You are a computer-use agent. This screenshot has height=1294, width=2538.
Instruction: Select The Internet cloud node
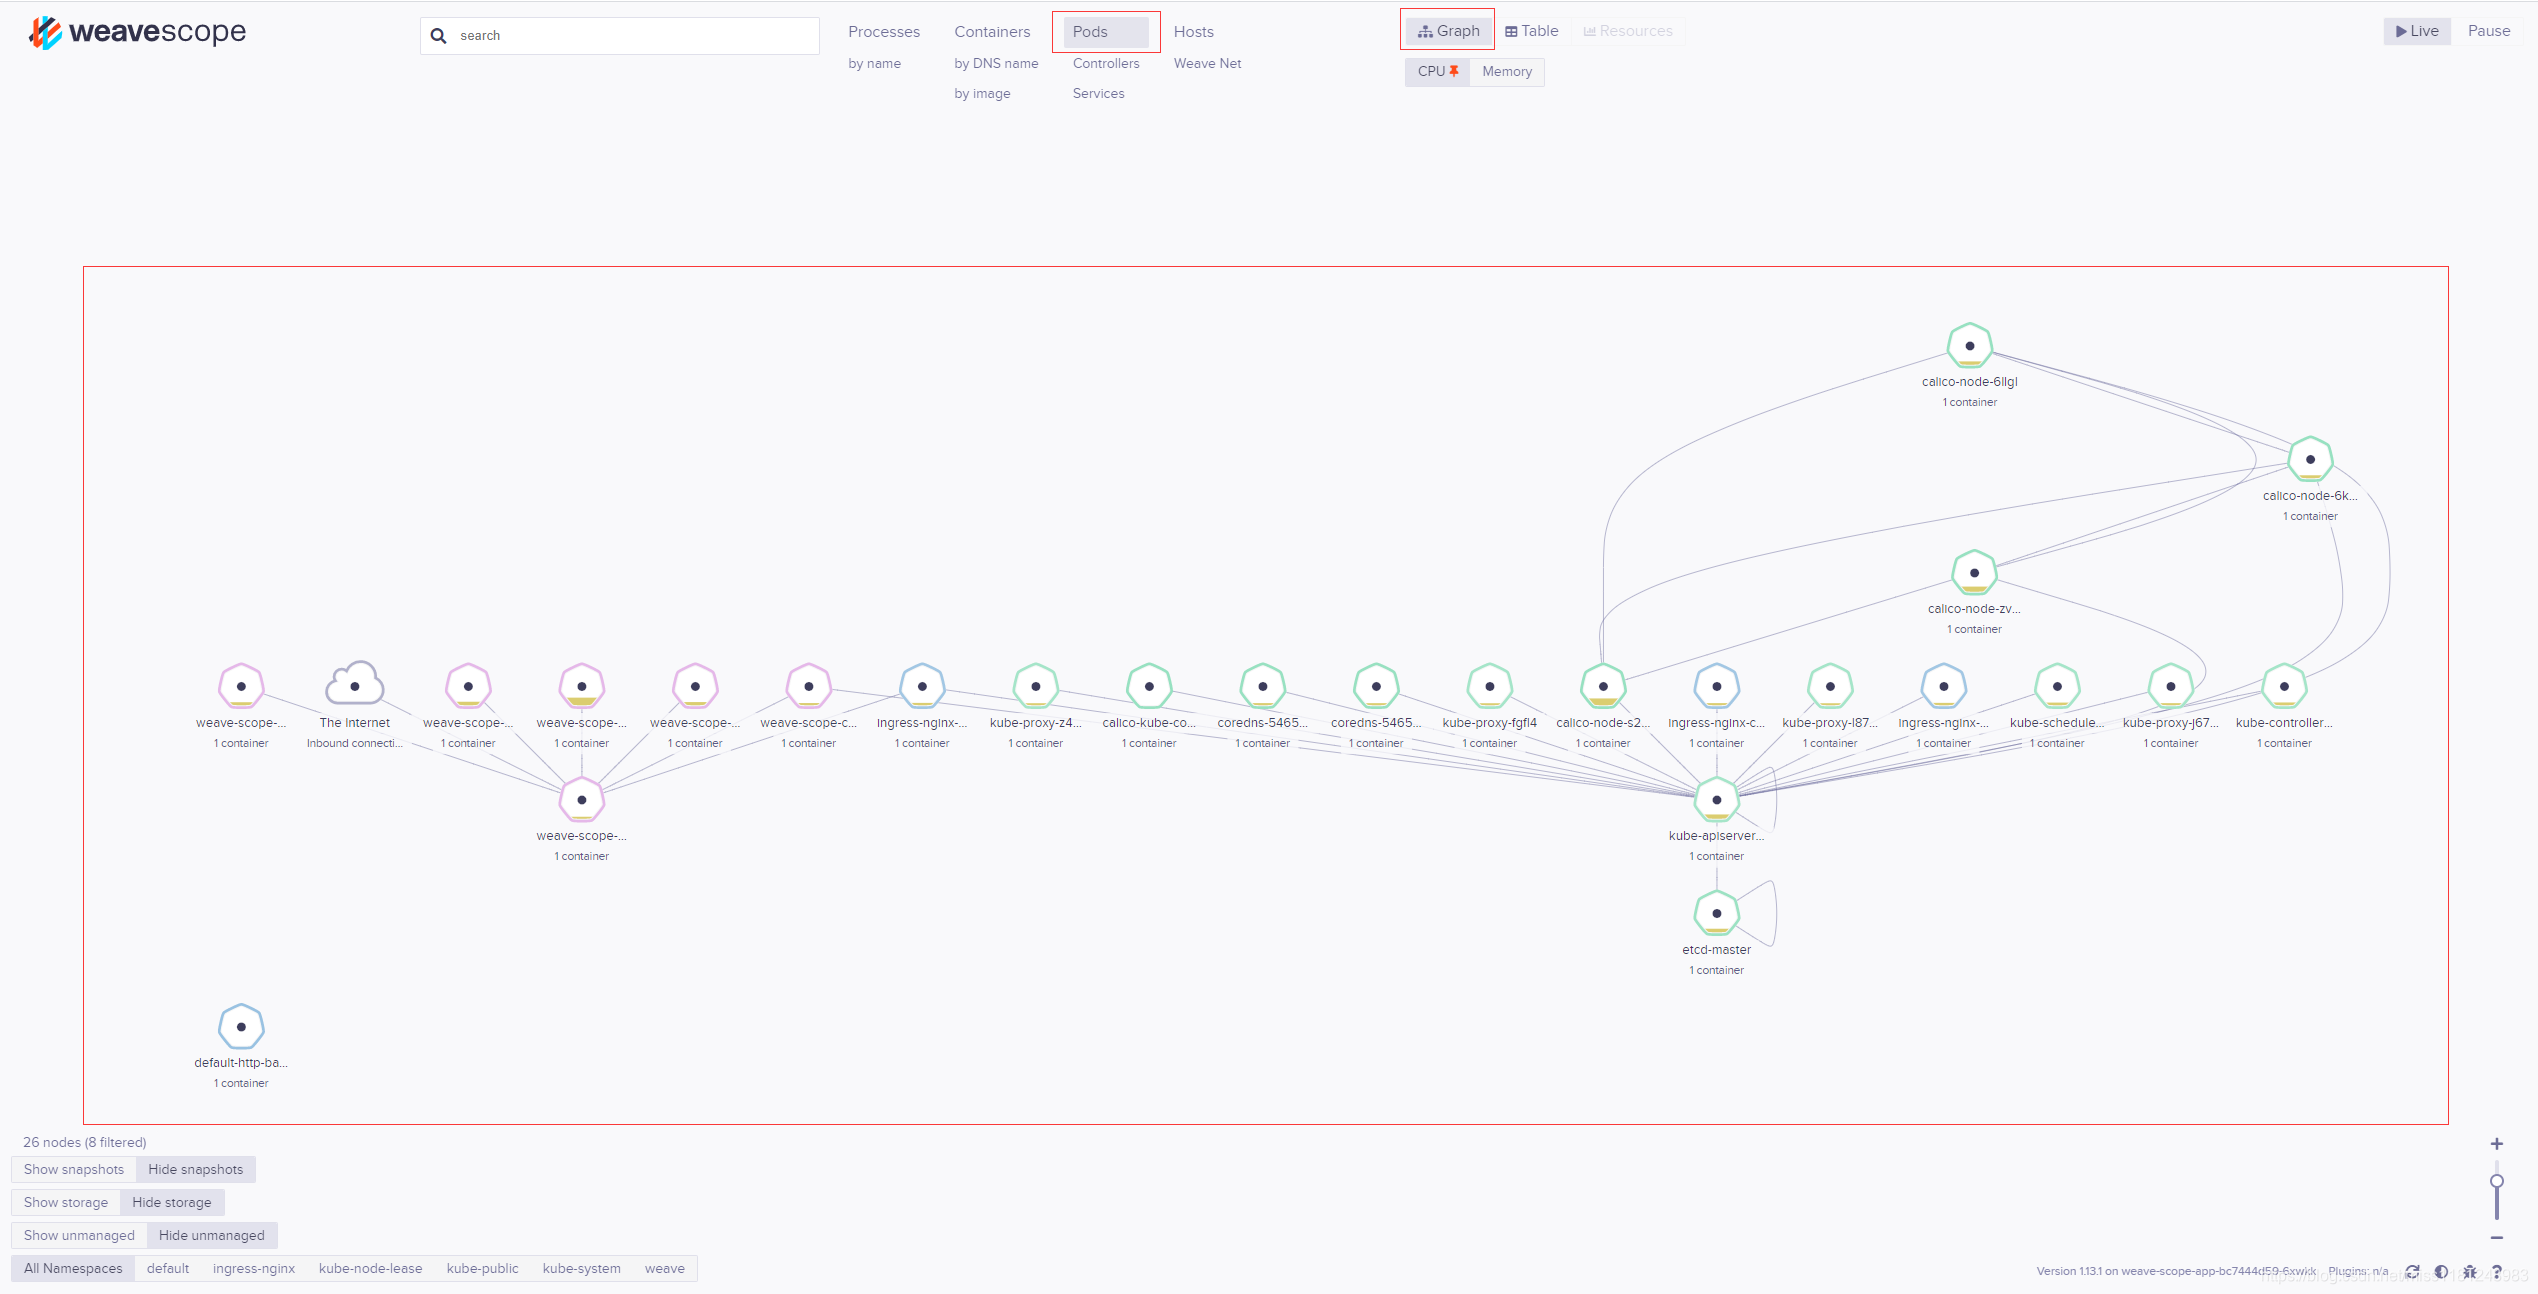pos(355,686)
